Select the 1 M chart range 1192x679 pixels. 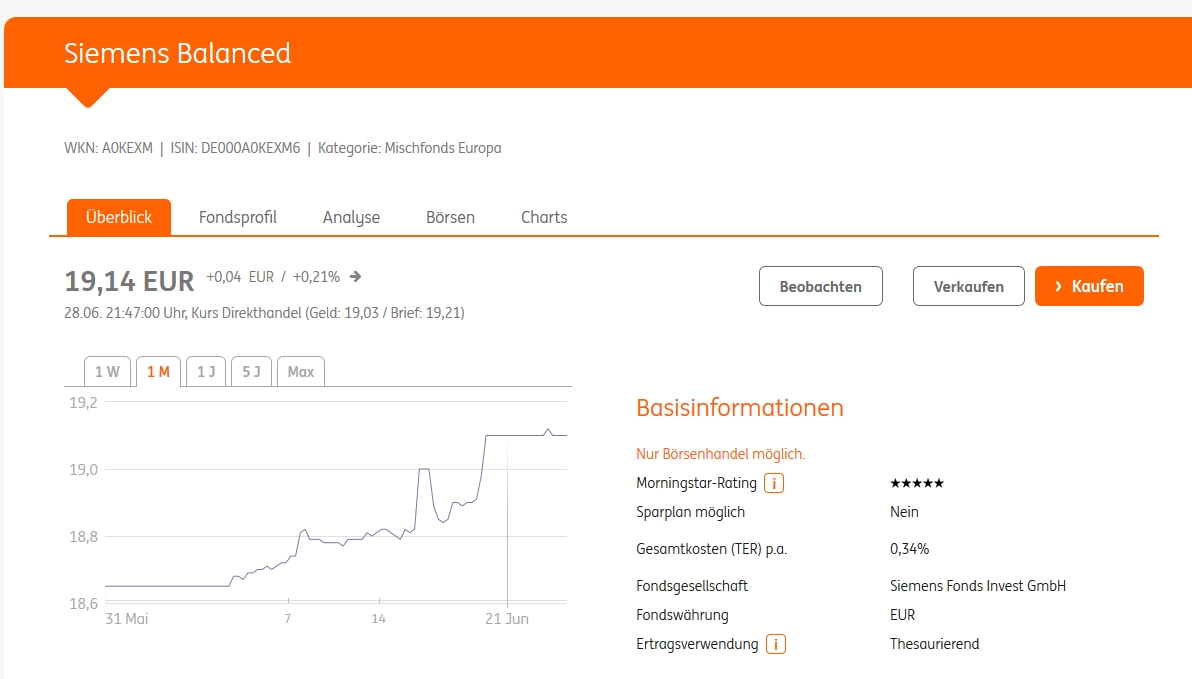[158, 372]
